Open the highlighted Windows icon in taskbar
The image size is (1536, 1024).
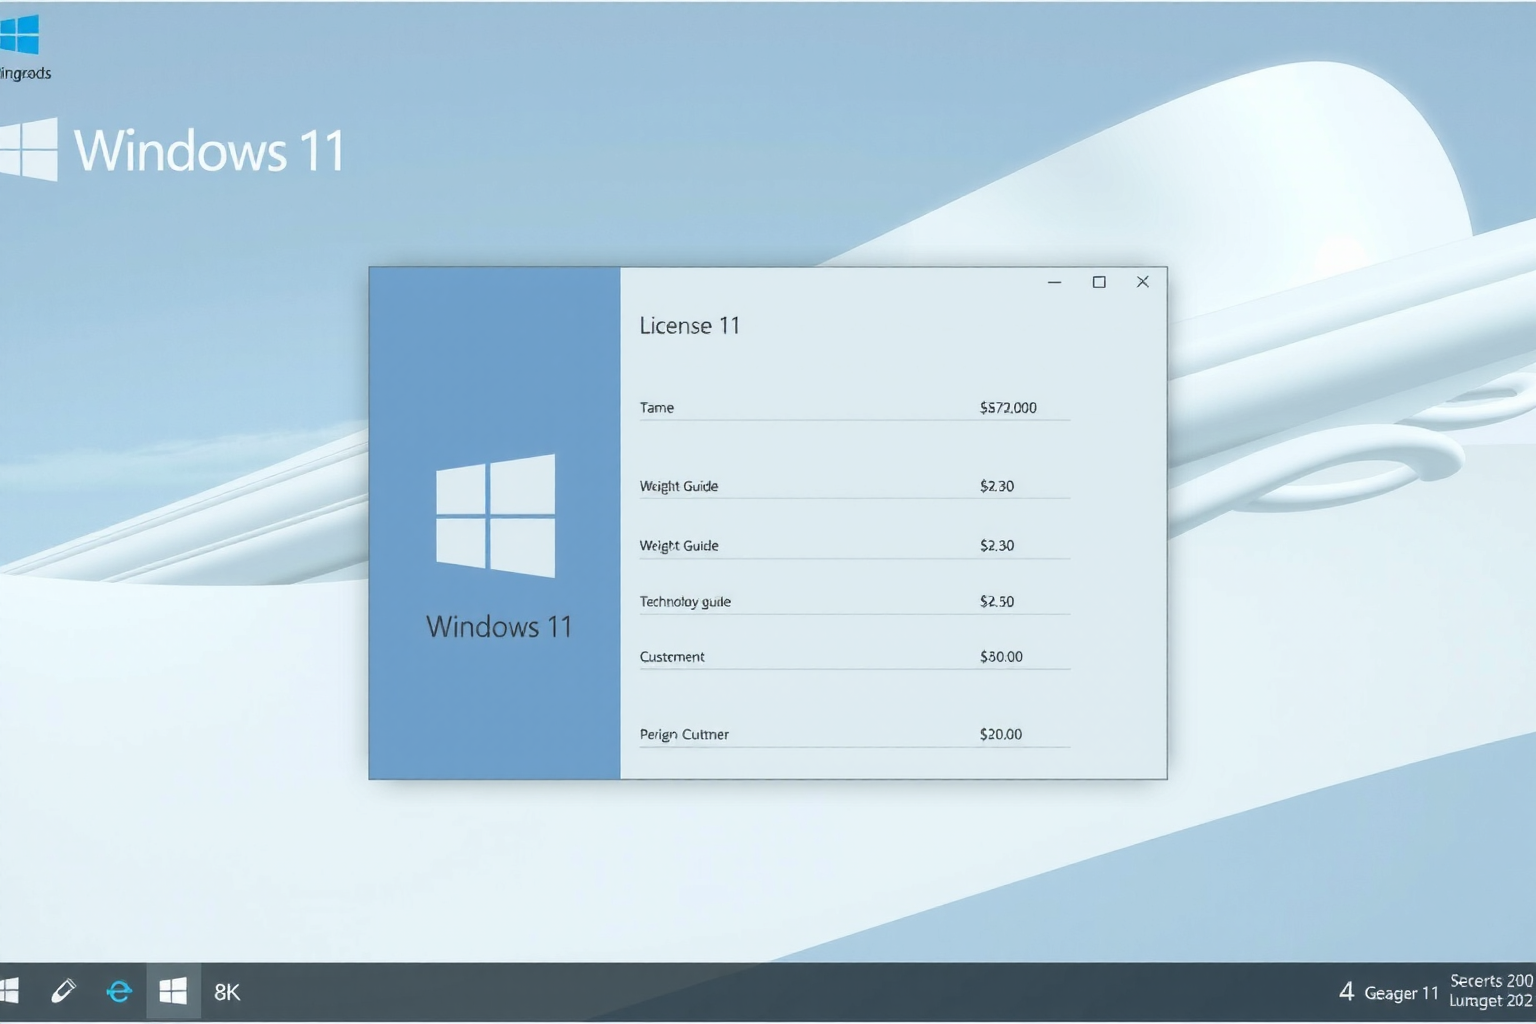(x=173, y=991)
